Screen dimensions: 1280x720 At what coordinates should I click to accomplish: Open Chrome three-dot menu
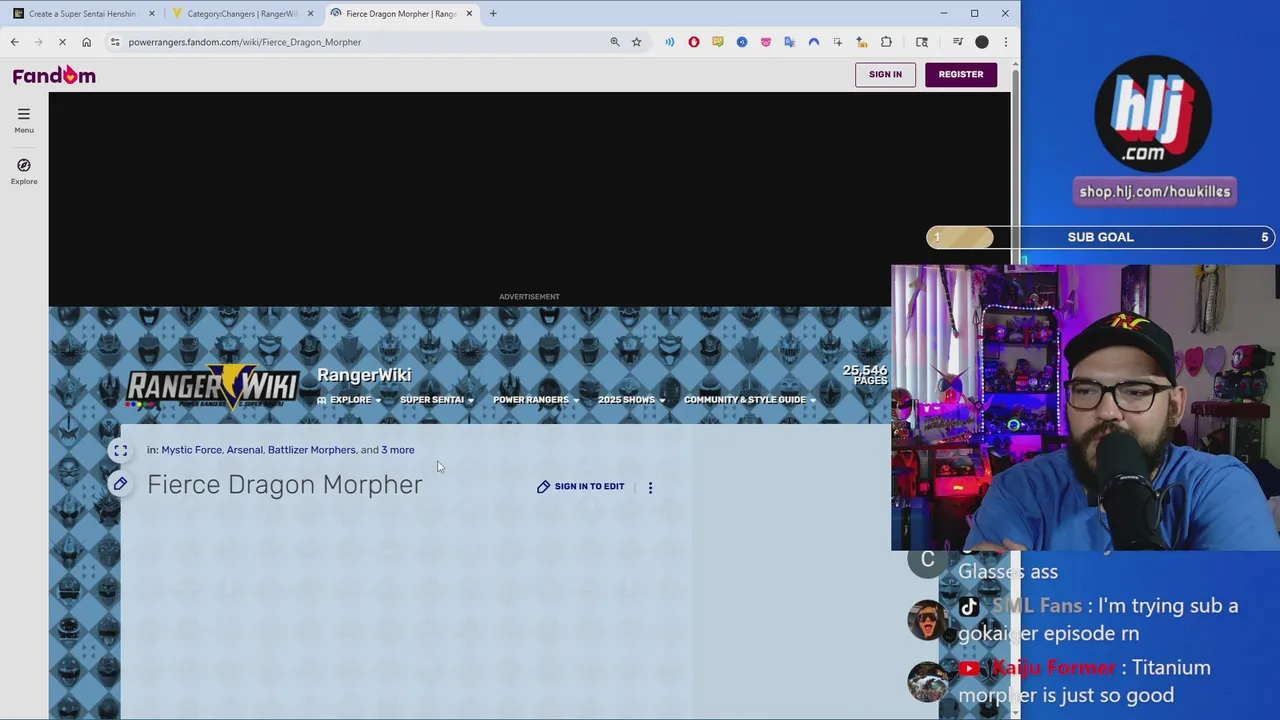(1005, 42)
